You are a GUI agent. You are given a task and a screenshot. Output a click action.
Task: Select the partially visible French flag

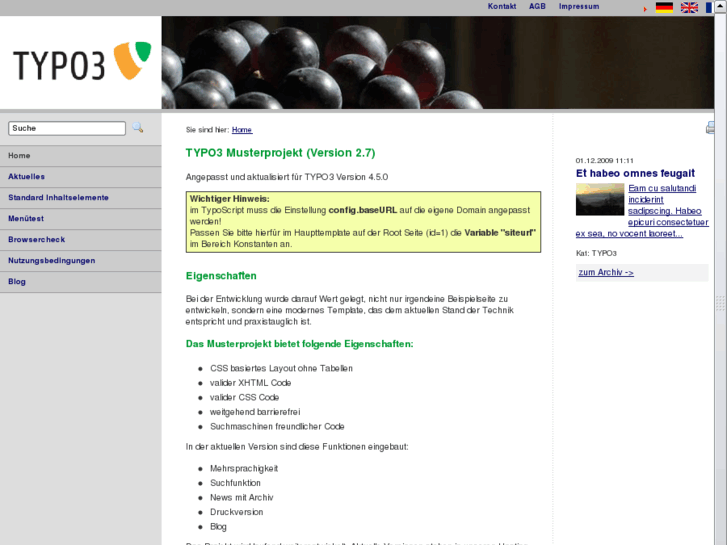709,7
